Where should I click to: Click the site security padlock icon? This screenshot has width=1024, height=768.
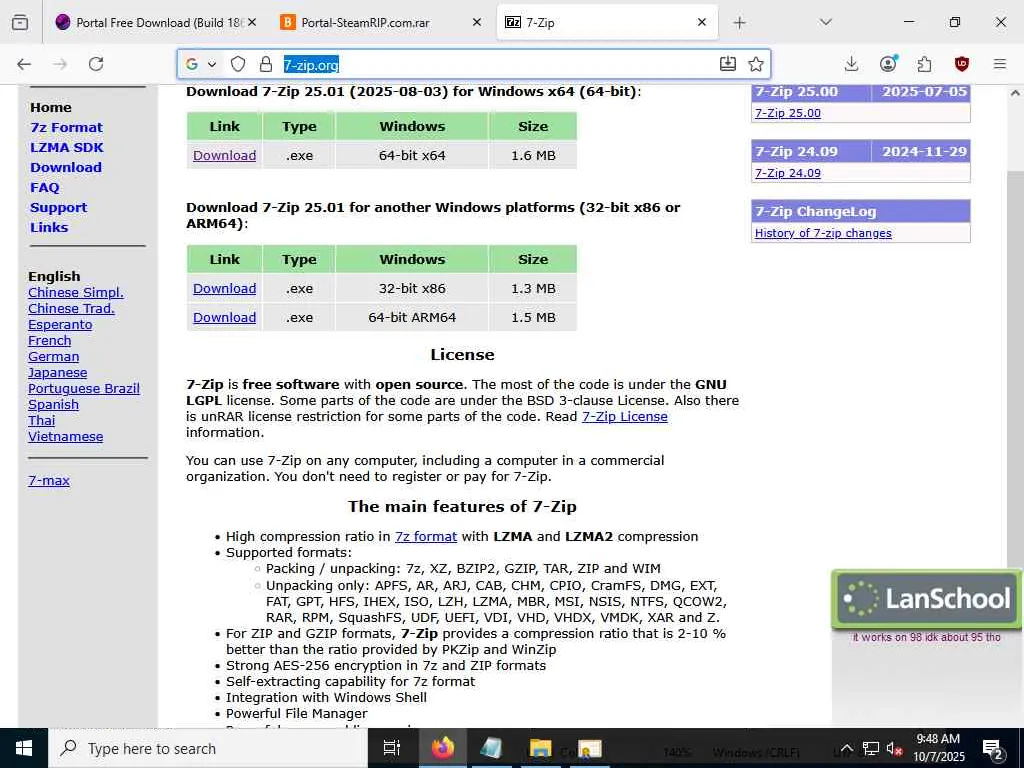pyautogui.click(x=265, y=64)
